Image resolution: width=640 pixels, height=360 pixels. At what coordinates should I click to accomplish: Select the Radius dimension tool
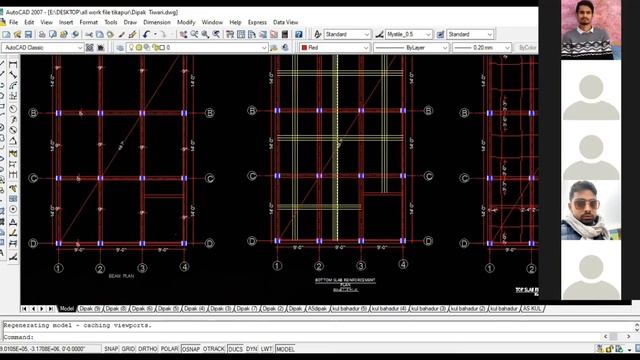pyautogui.click(x=13, y=109)
